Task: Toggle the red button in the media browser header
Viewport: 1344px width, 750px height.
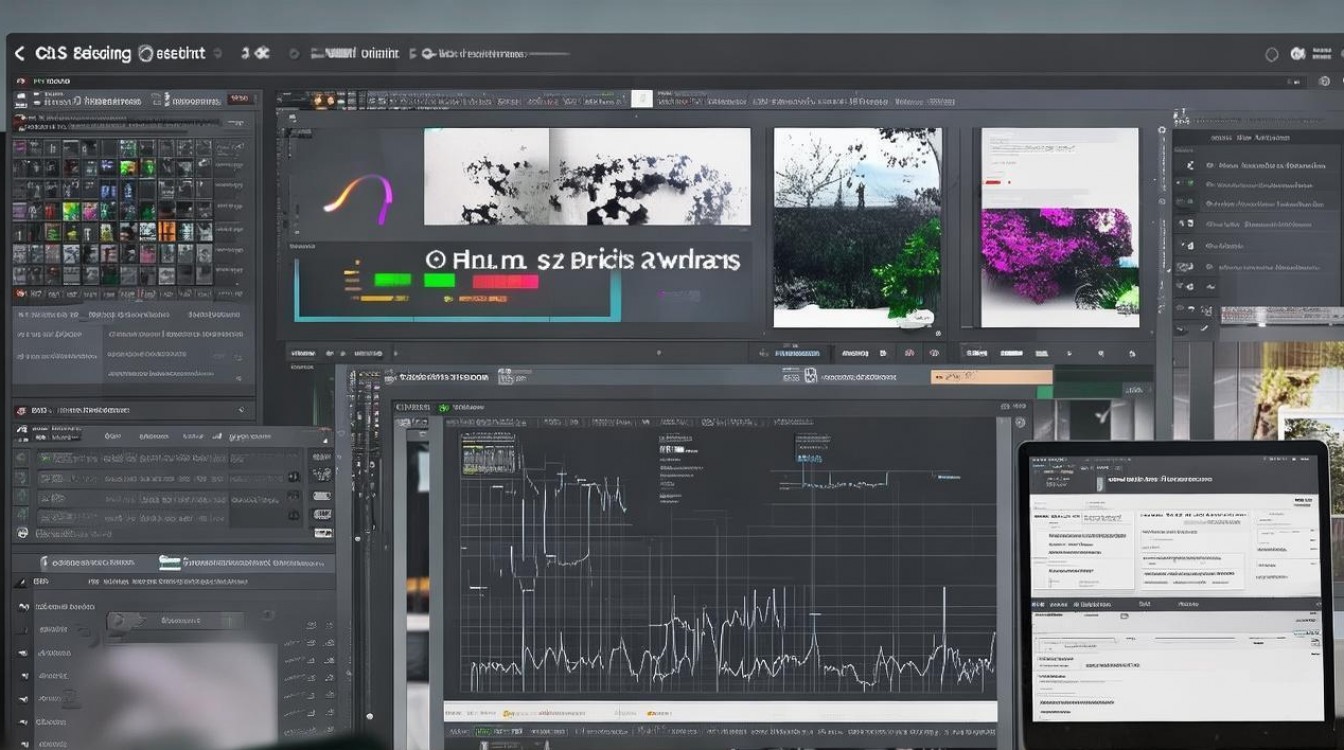Action: pyautogui.click(x=238, y=99)
